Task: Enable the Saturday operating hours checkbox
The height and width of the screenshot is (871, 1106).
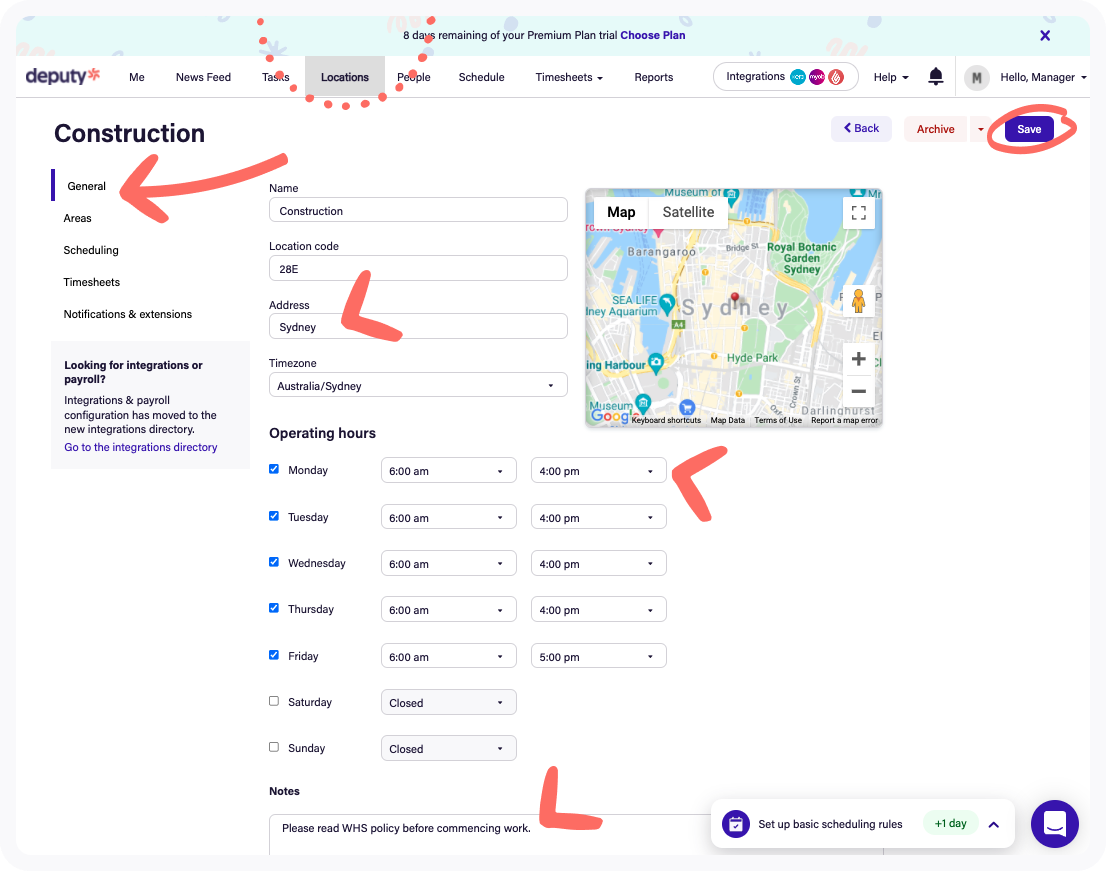Action: 274,701
